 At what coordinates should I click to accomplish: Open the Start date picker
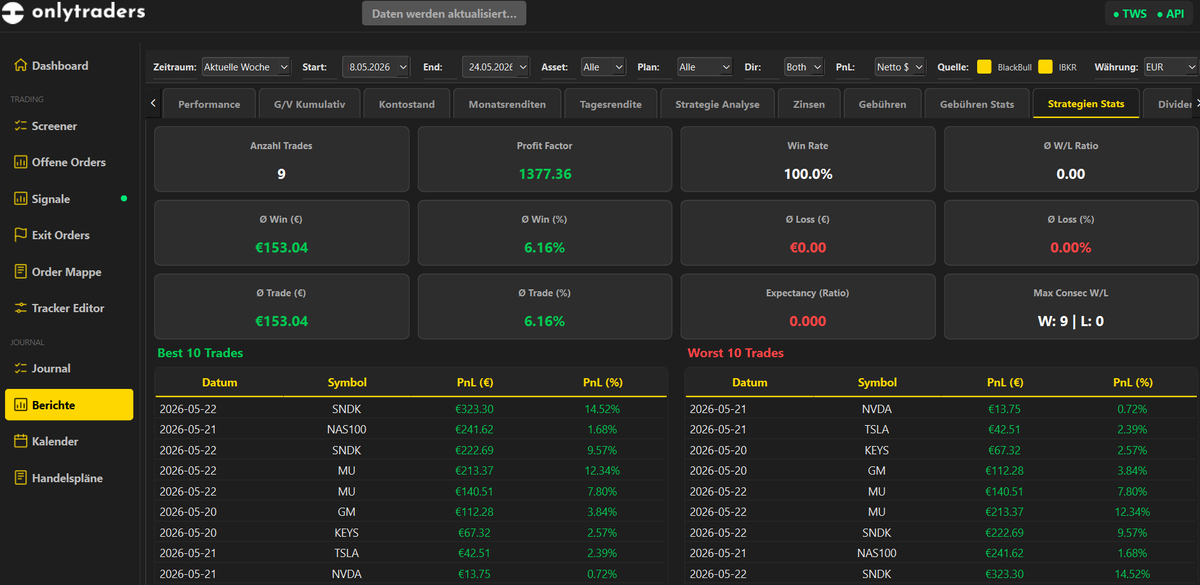point(376,67)
